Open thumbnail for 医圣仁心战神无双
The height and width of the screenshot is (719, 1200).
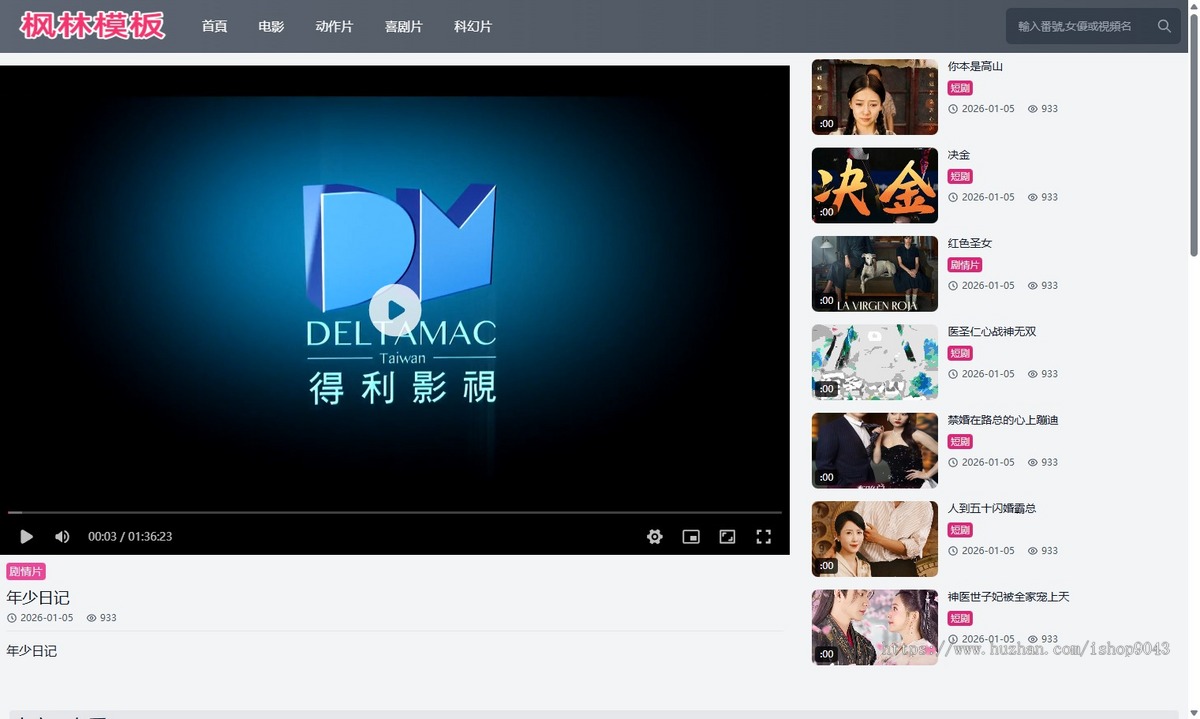(x=875, y=362)
